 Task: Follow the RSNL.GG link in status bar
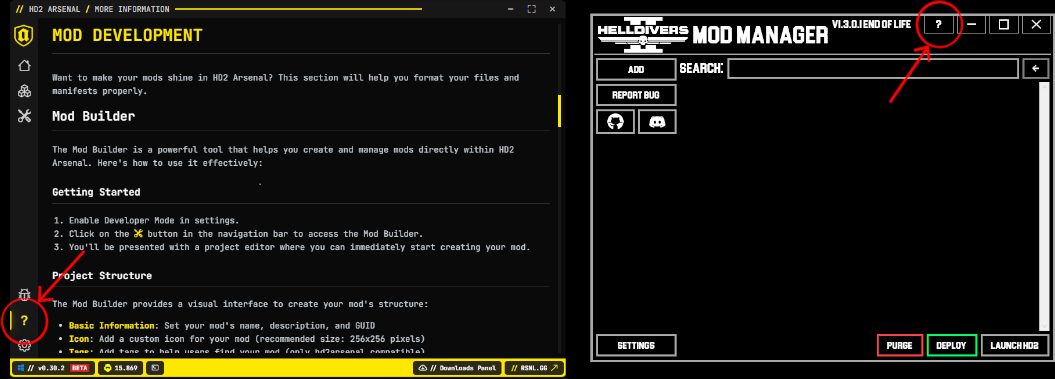tap(534, 368)
